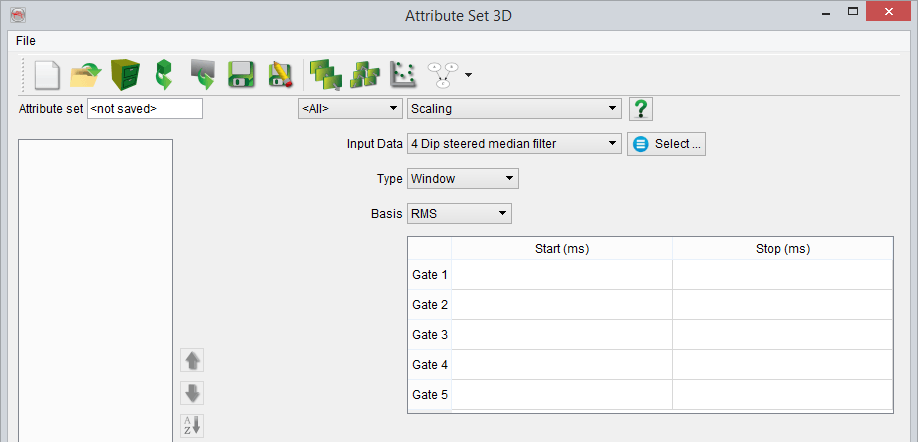Click the save-as icon with pencil
Screen dimensions: 918x442
tap(279, 74)
